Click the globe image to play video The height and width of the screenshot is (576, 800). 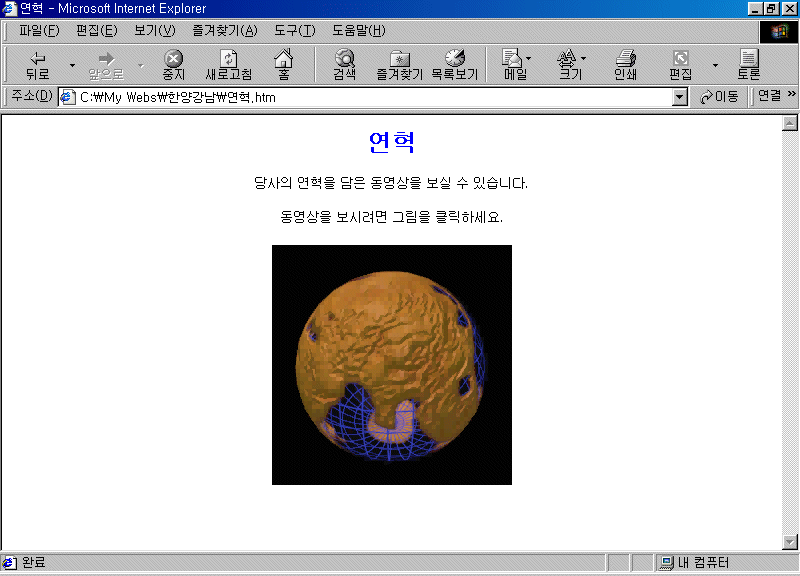392,365
